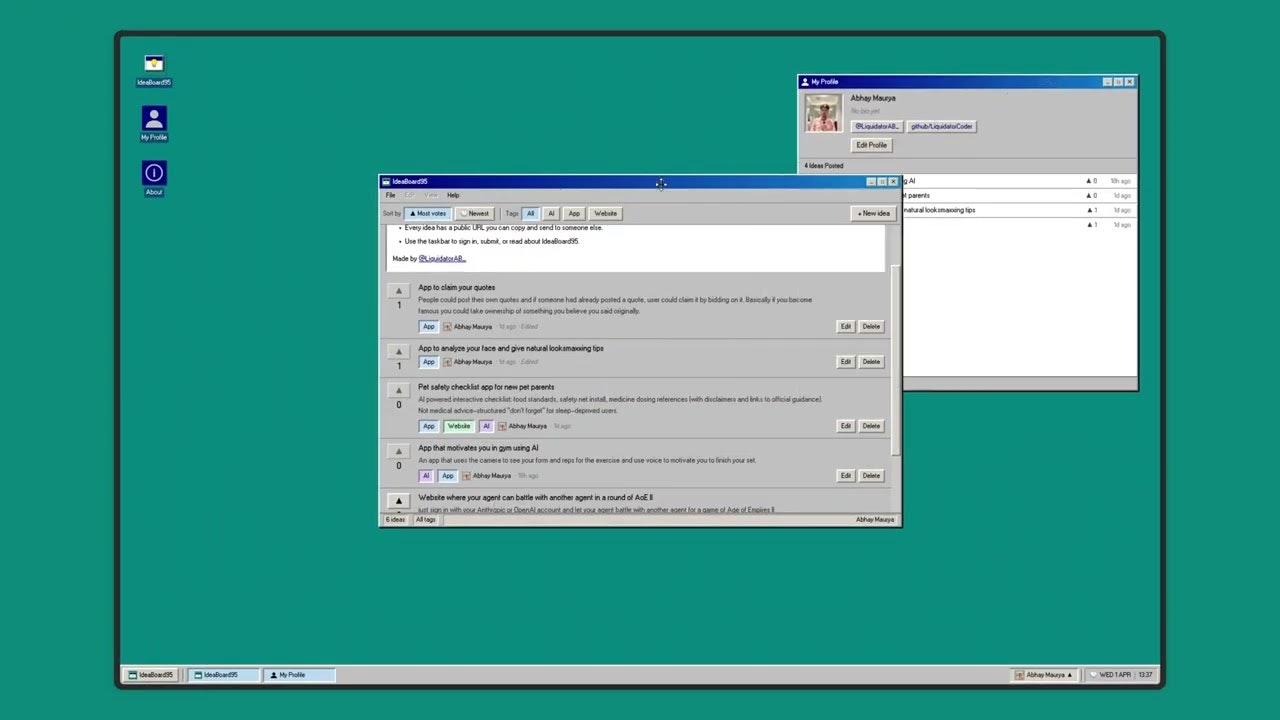Switch to My Profile via taskbar button
Image resolution: width=1280 pixels, height=720 pixels.
tap(292, 674)
